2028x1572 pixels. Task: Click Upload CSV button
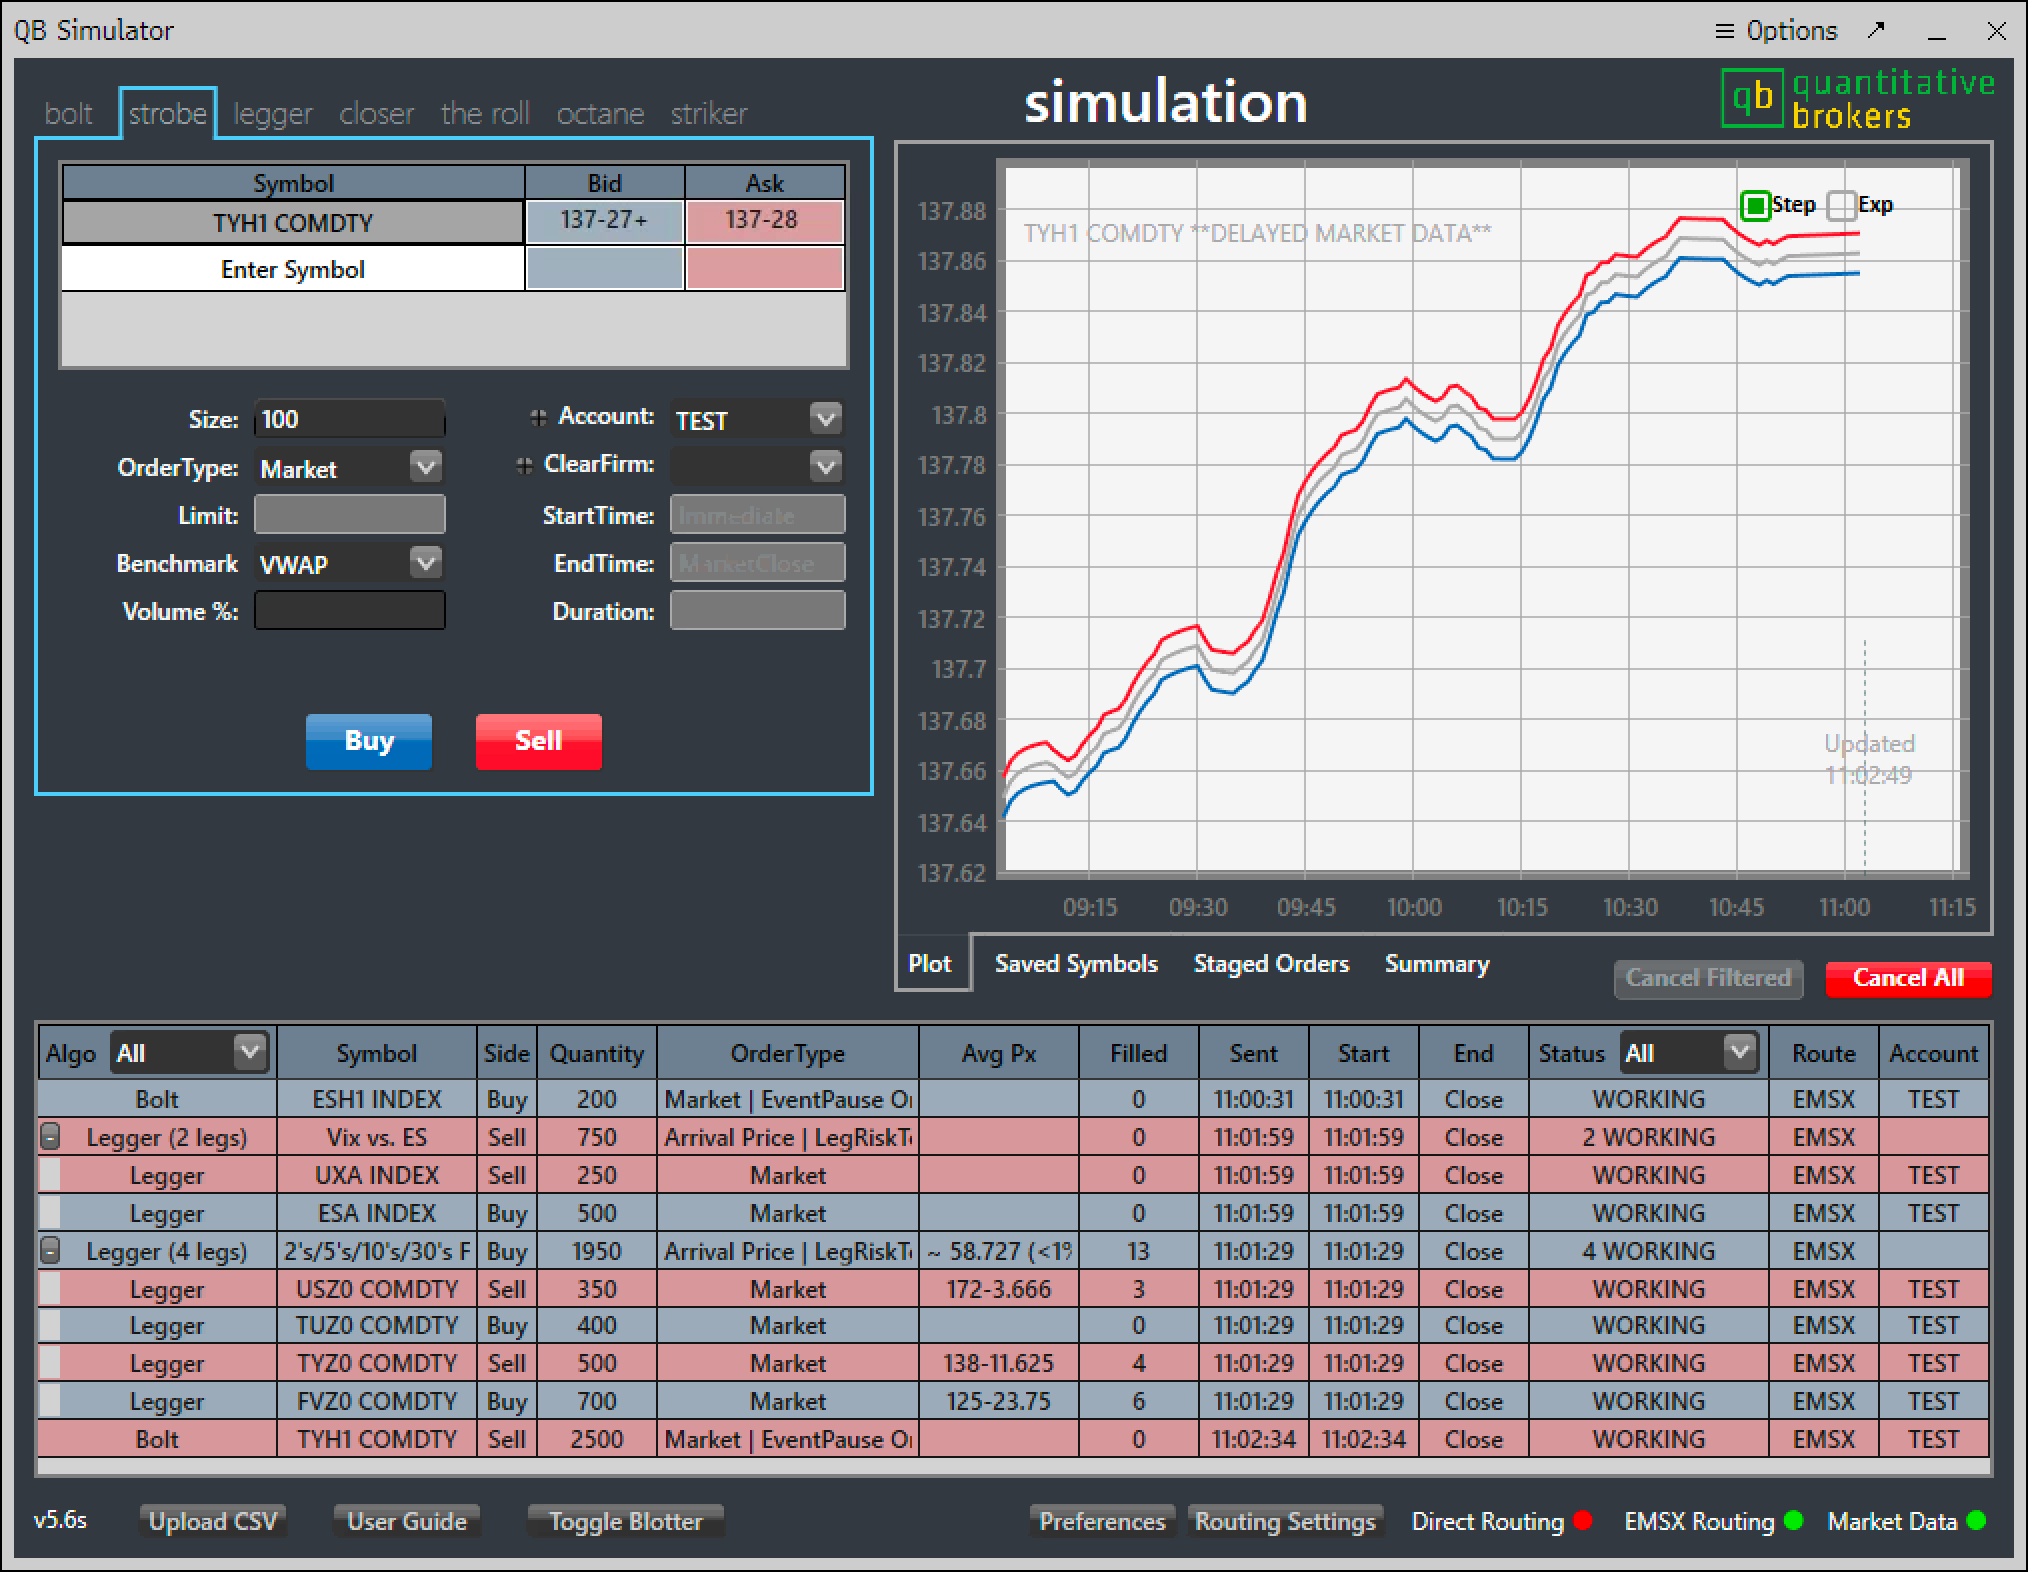pyautogui.click(x=213, y=1521)
